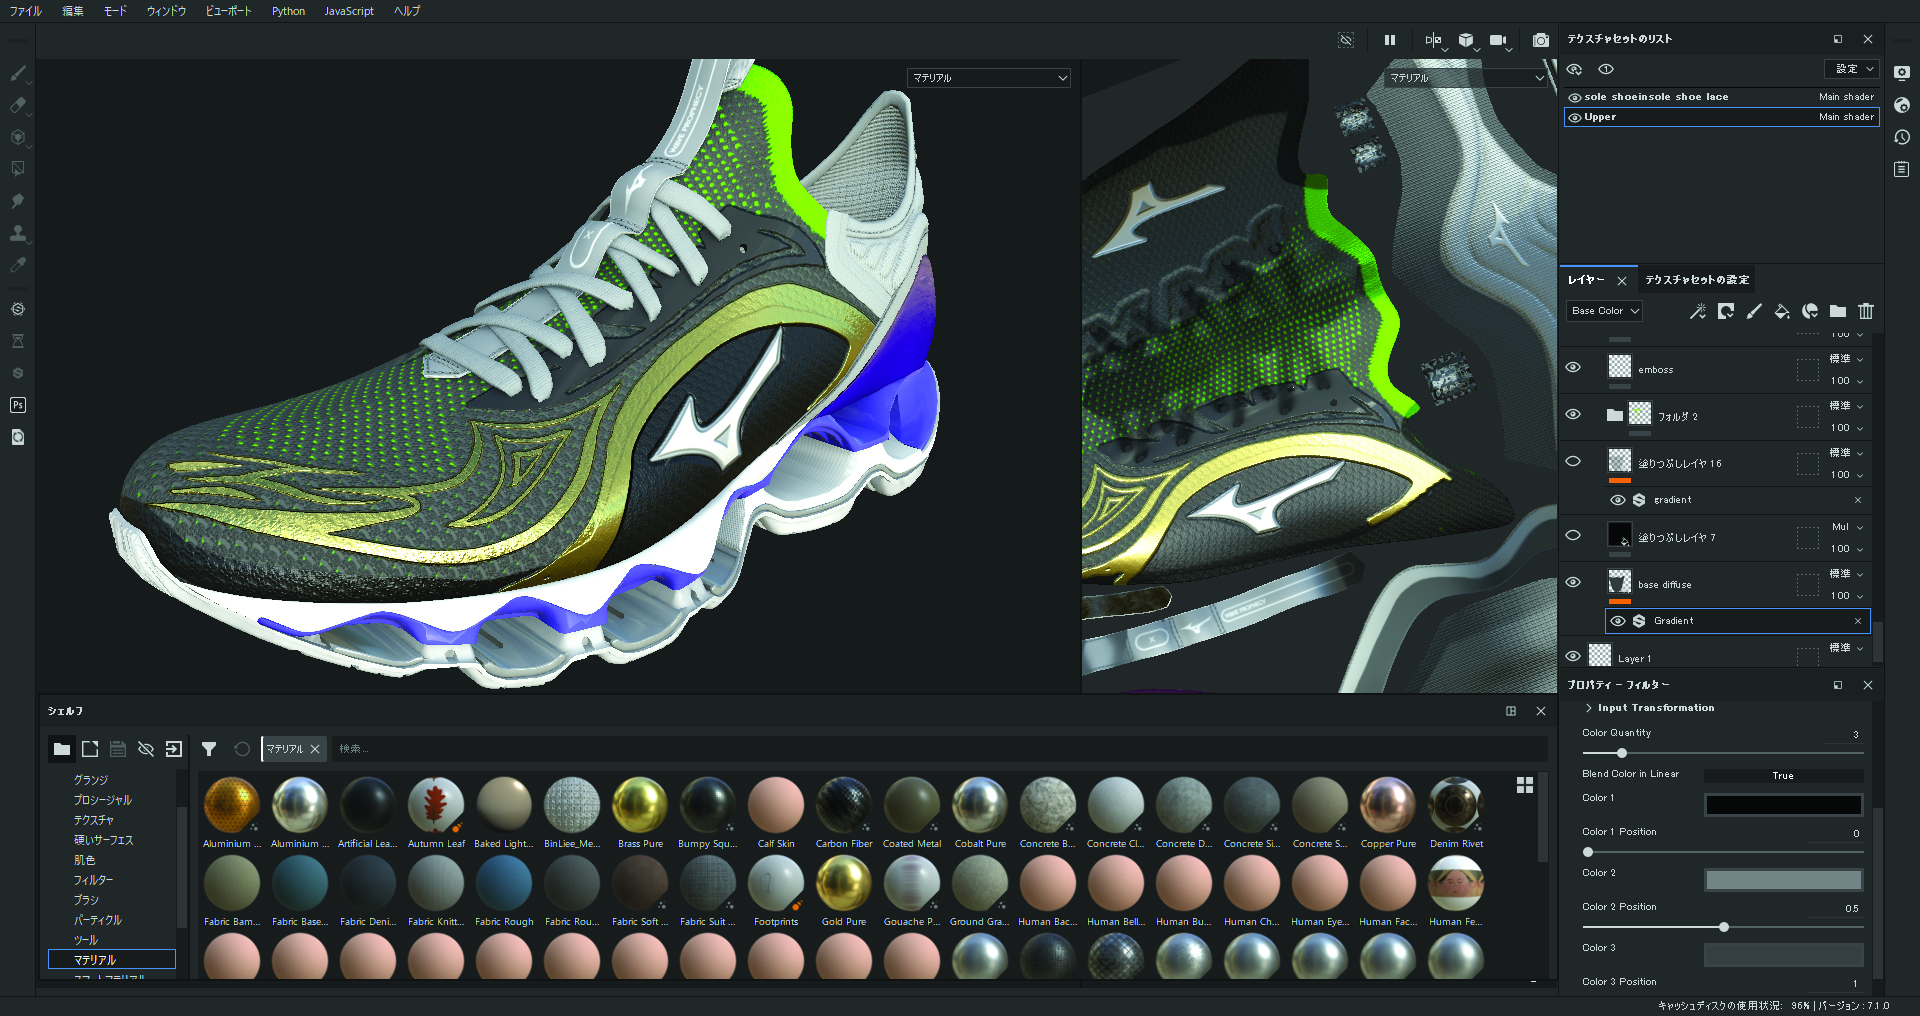The image size is (1920, 1016).
Task: Open the Color 2 gray swatch
Action: tap(1783, 880)
